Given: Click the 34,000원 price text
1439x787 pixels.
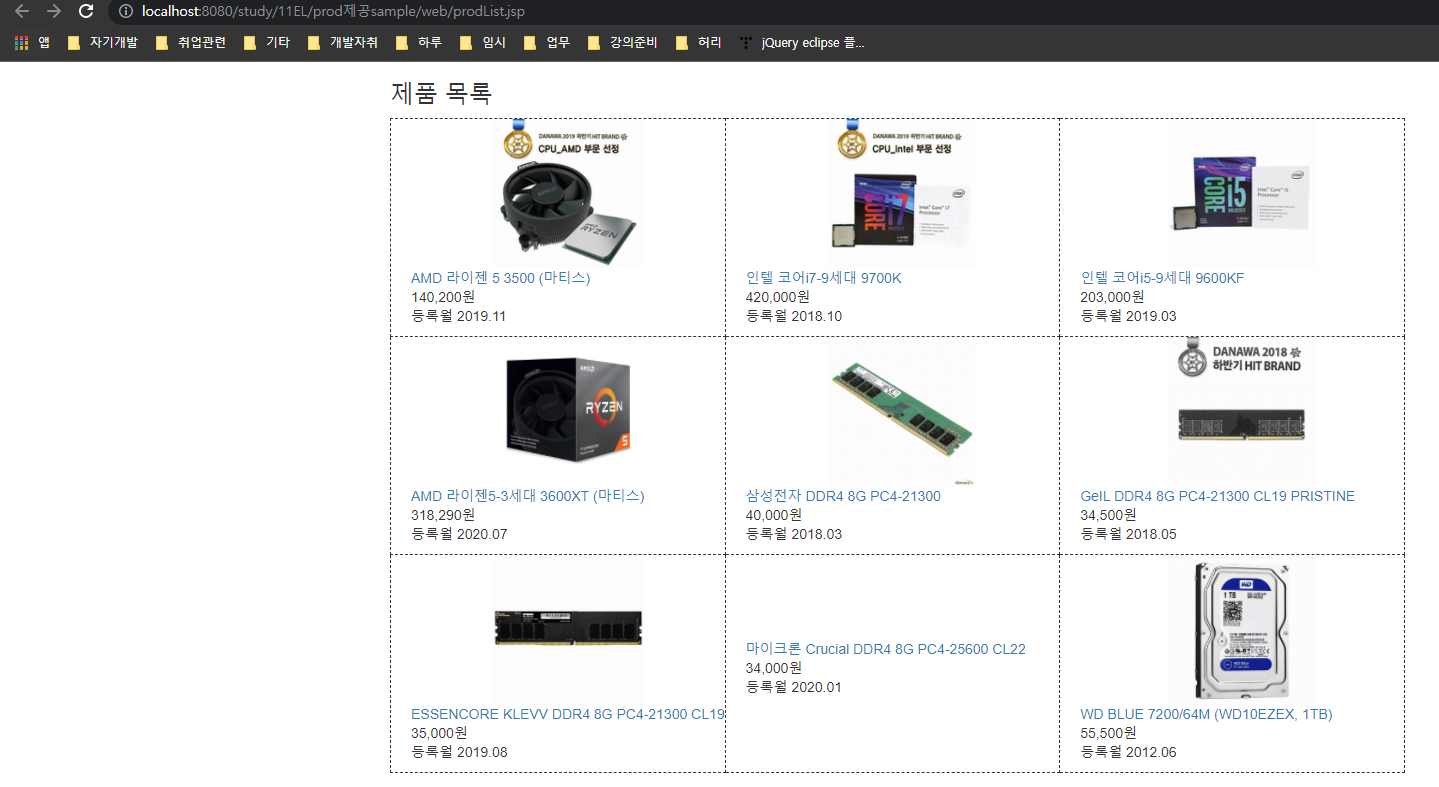Looking at the screenshot, I should click(774, 668).
